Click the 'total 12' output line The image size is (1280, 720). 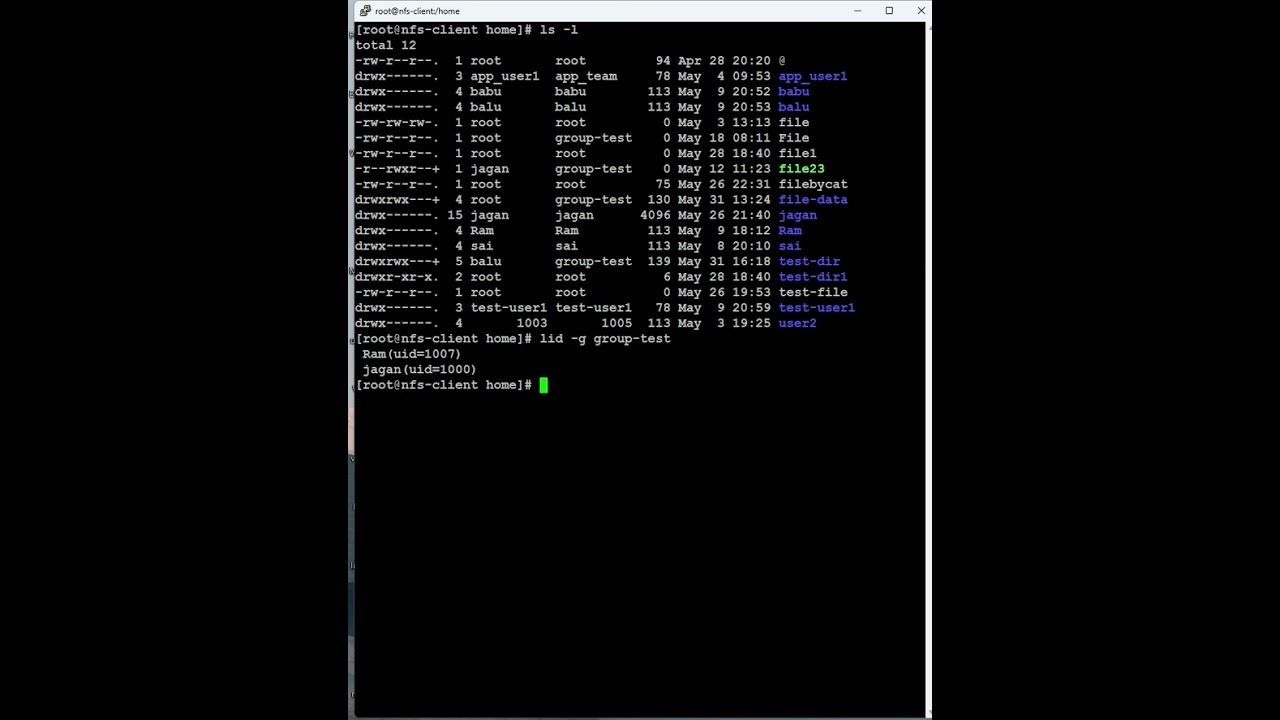[x=386, y=45]
